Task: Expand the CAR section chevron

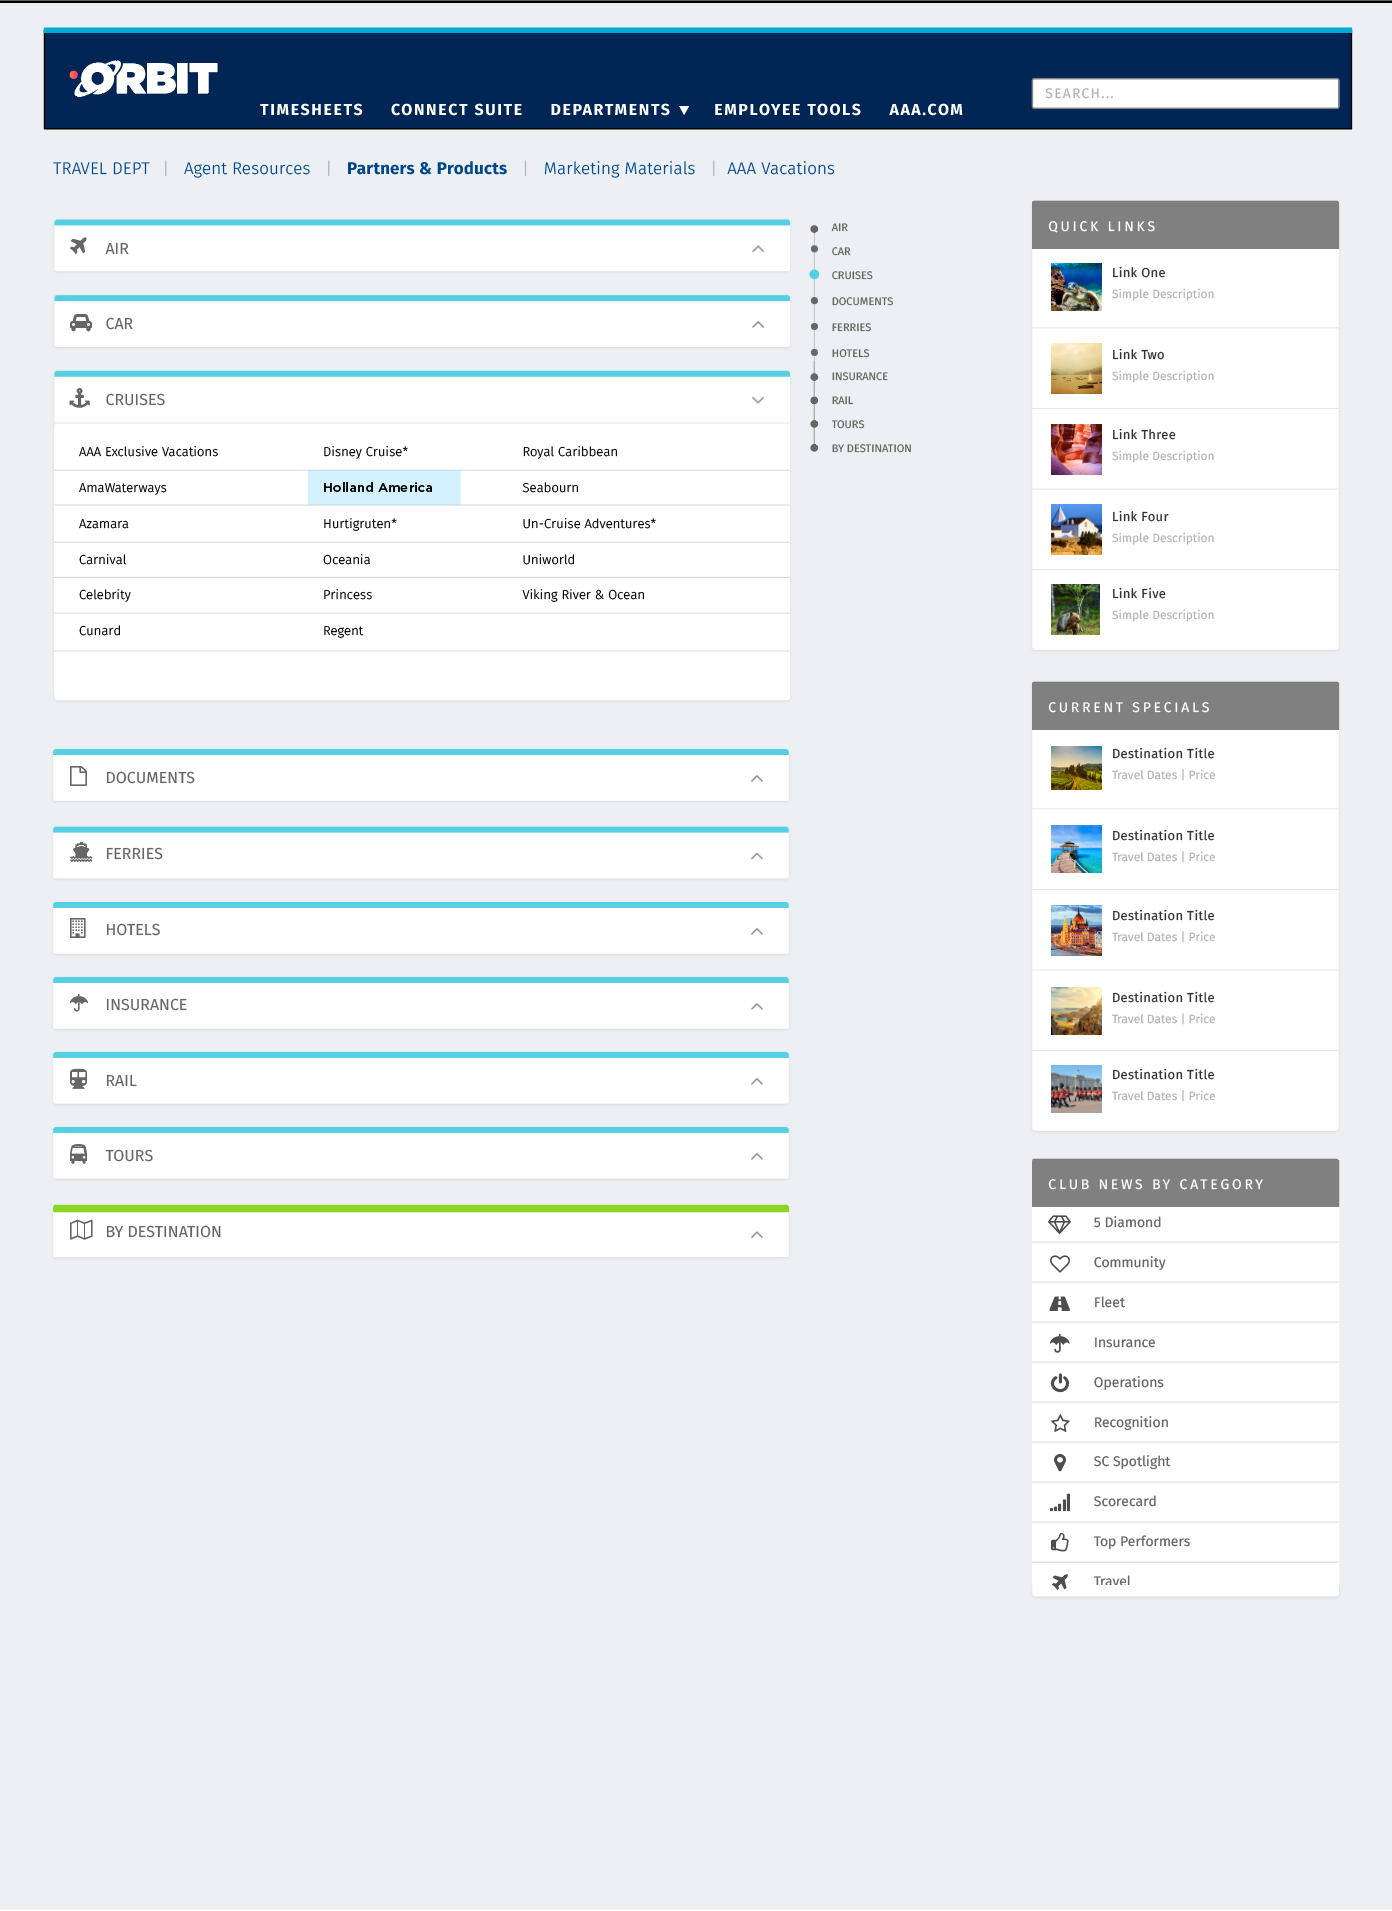Action: click(758, 324)
